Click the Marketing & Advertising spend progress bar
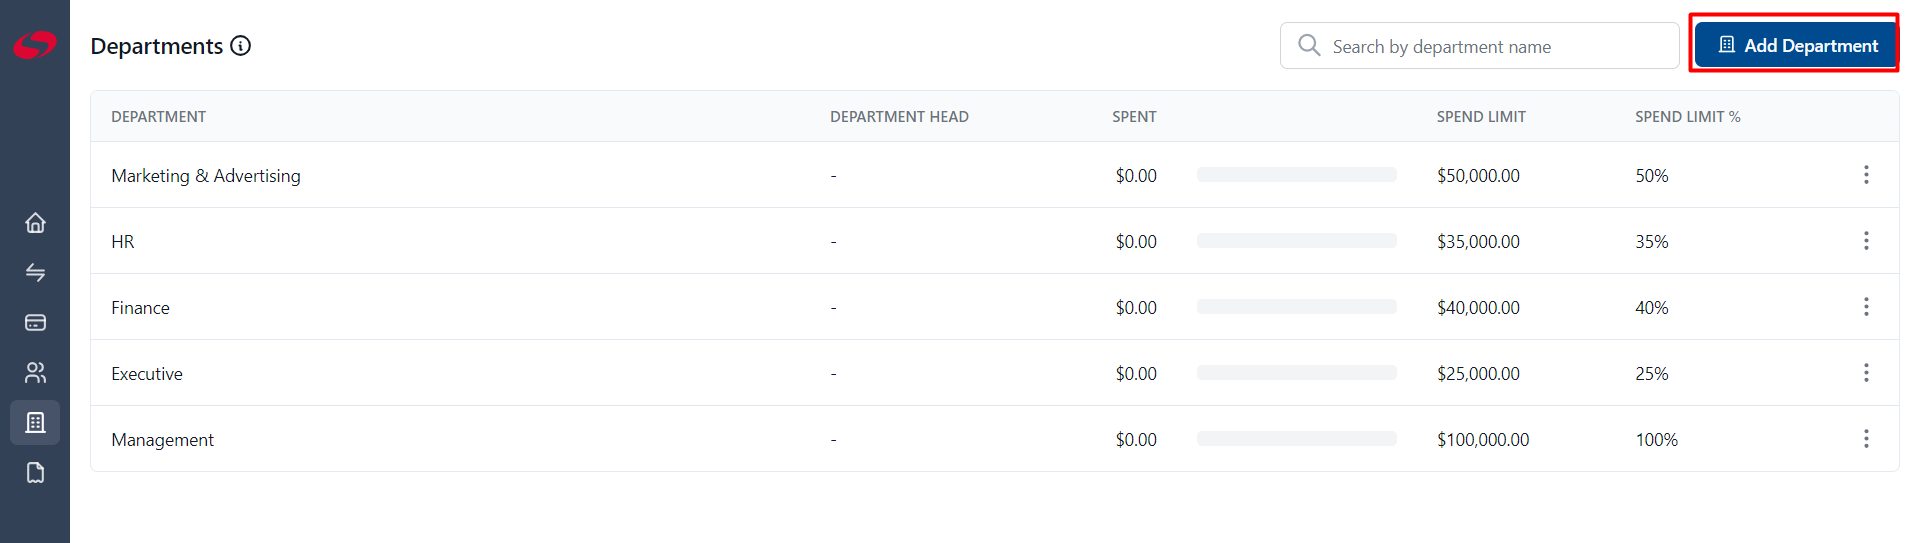Screen dimensions: 1908x543 pyautogui.click(x=1296, y=175)
